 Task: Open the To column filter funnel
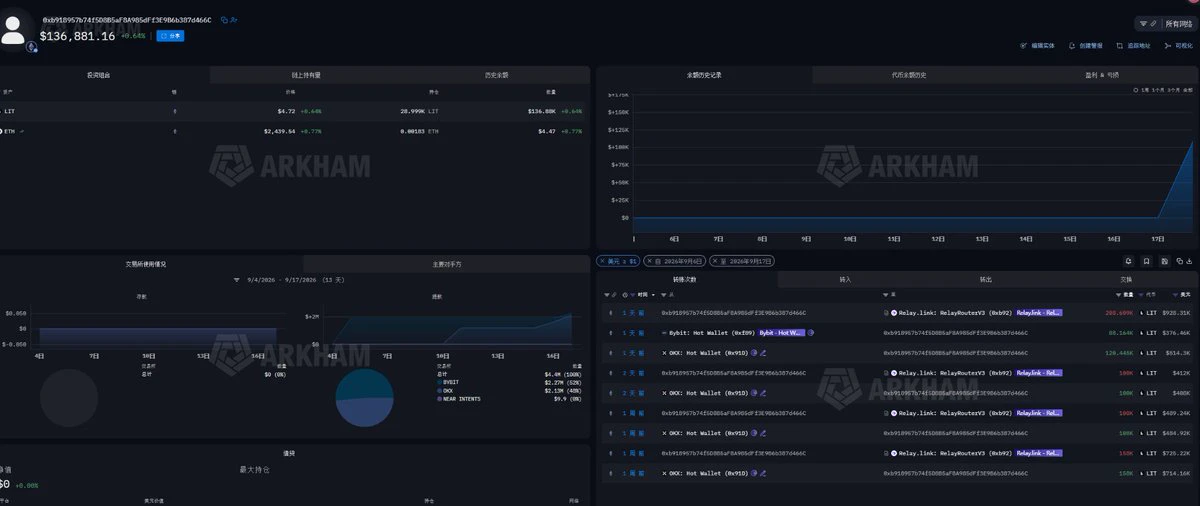point(885,295)
